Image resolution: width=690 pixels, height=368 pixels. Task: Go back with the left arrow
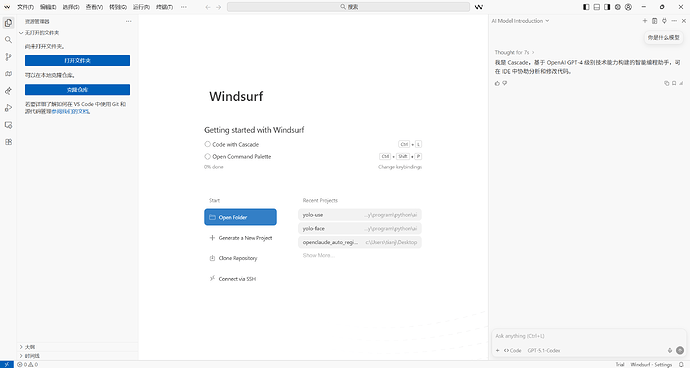coord(208,7)
